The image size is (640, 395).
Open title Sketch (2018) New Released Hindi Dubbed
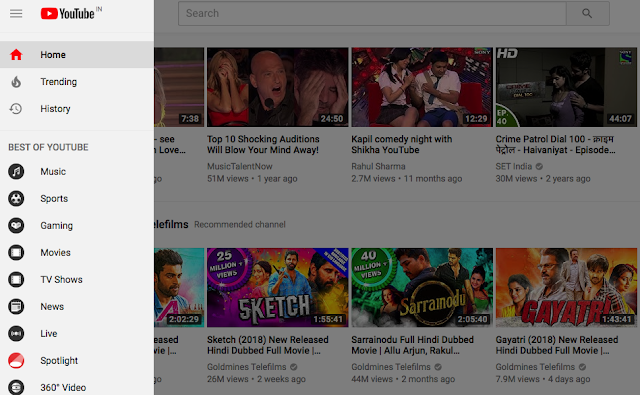coord(268,345)
